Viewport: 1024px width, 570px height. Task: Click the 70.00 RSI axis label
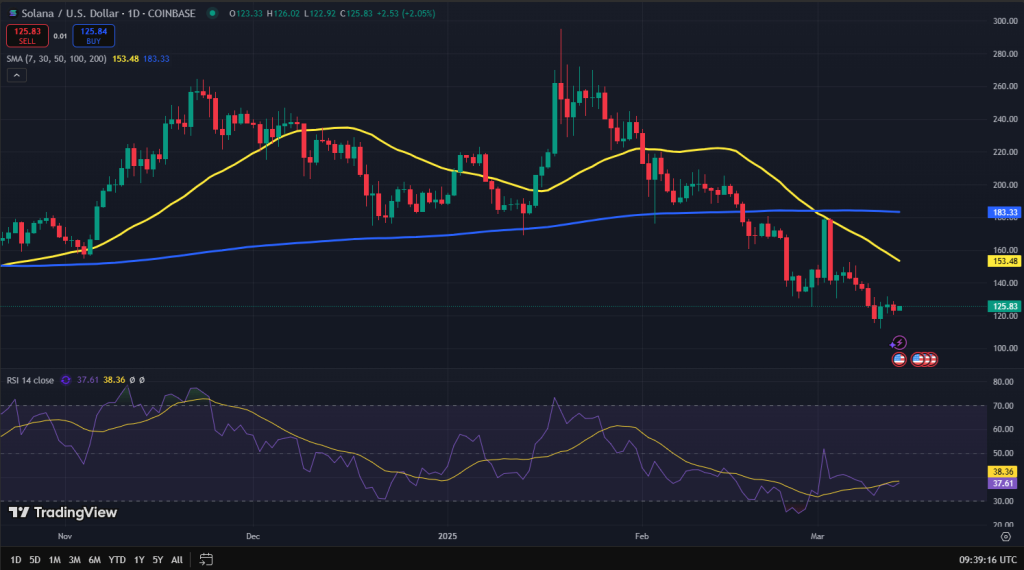pyautogui.click(x=1003, y=405)
